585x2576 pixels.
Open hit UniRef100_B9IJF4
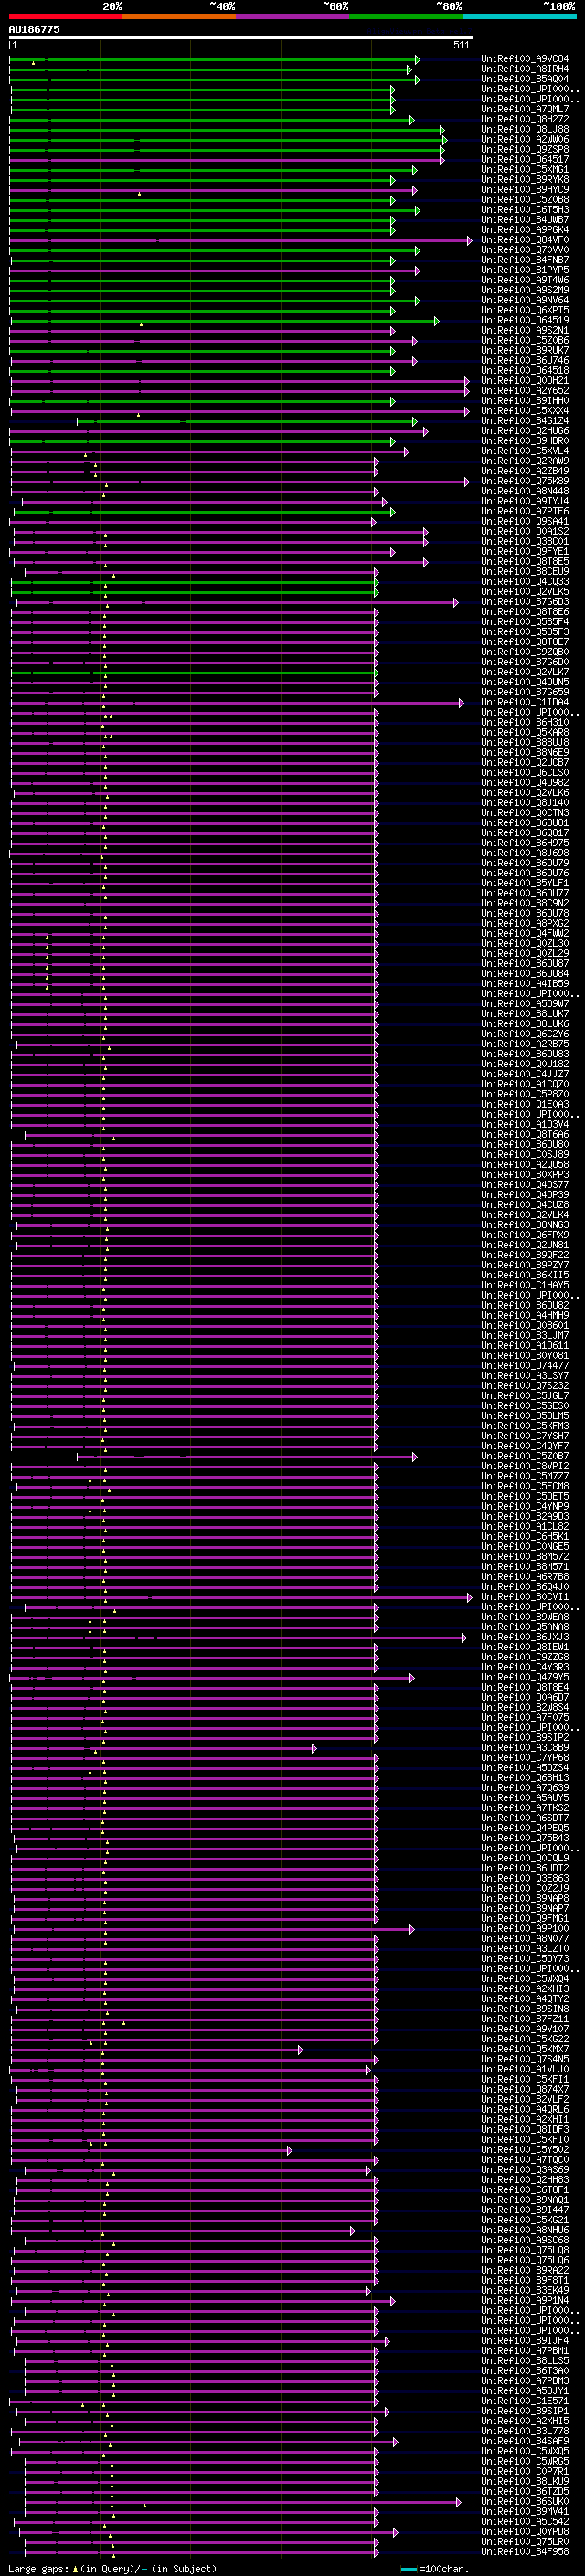pos(525,2341)
